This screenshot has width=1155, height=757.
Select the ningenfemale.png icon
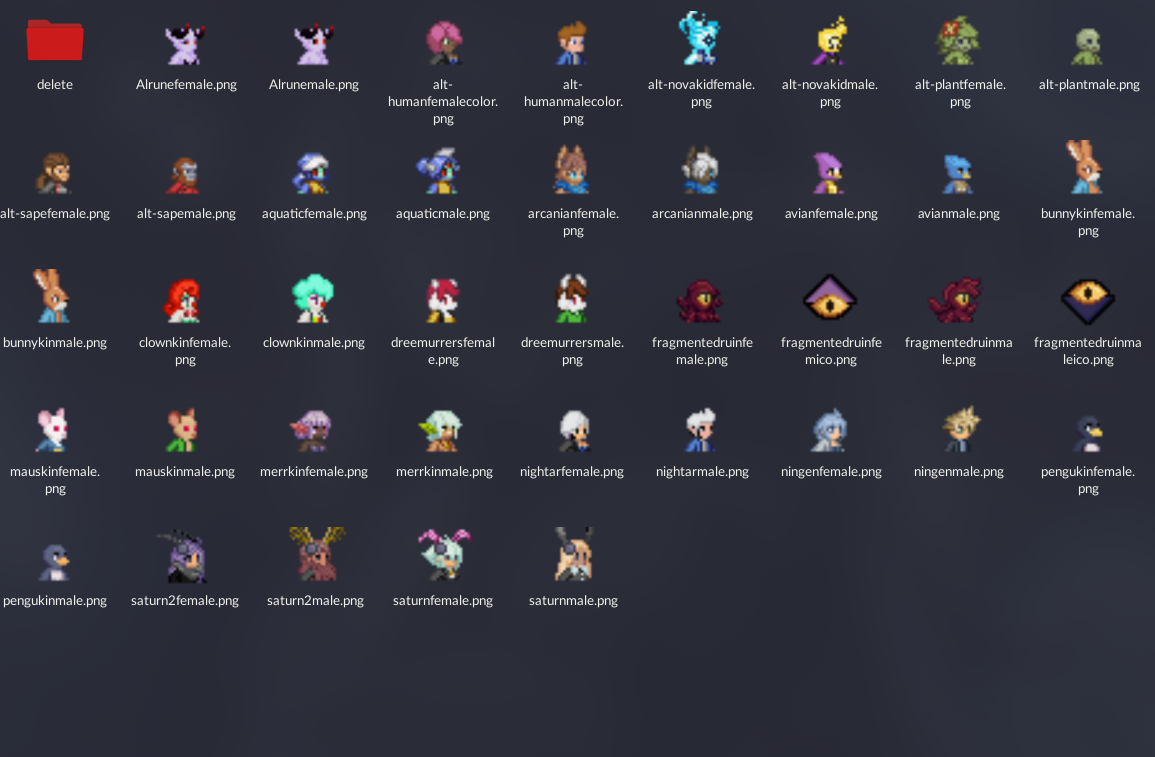point(829,430)
